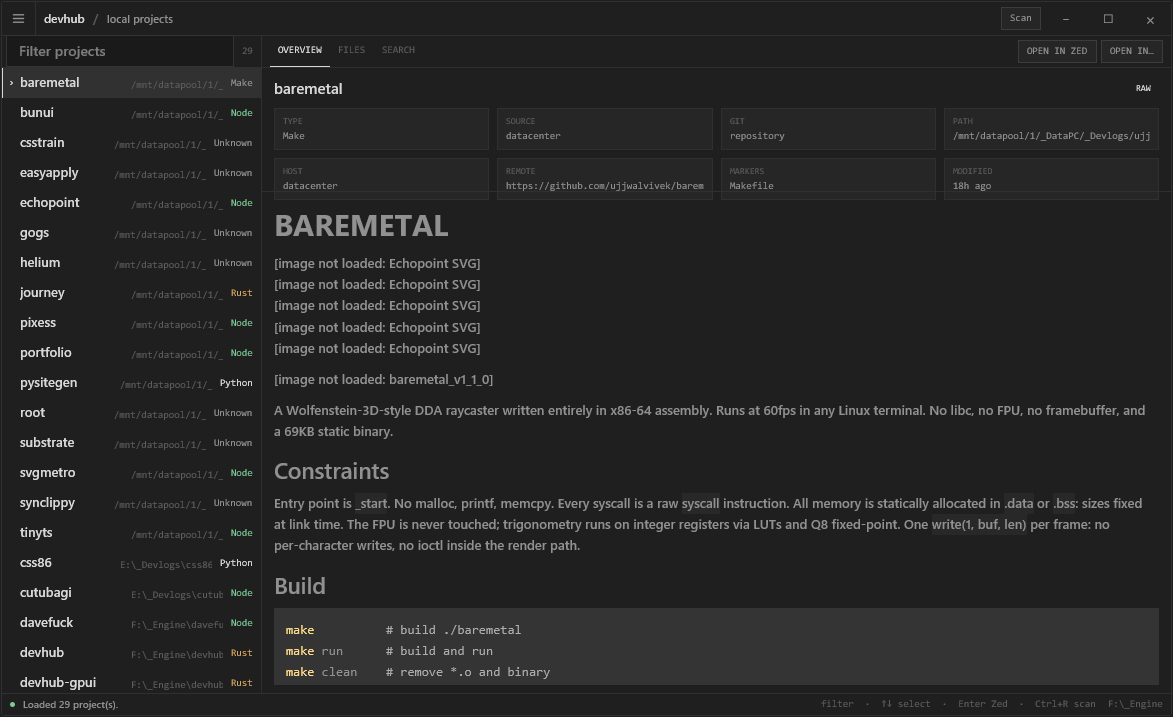Click the MARKERS Makefile info card
Viewport: 1173px width, 717px height.
(828, 179)
